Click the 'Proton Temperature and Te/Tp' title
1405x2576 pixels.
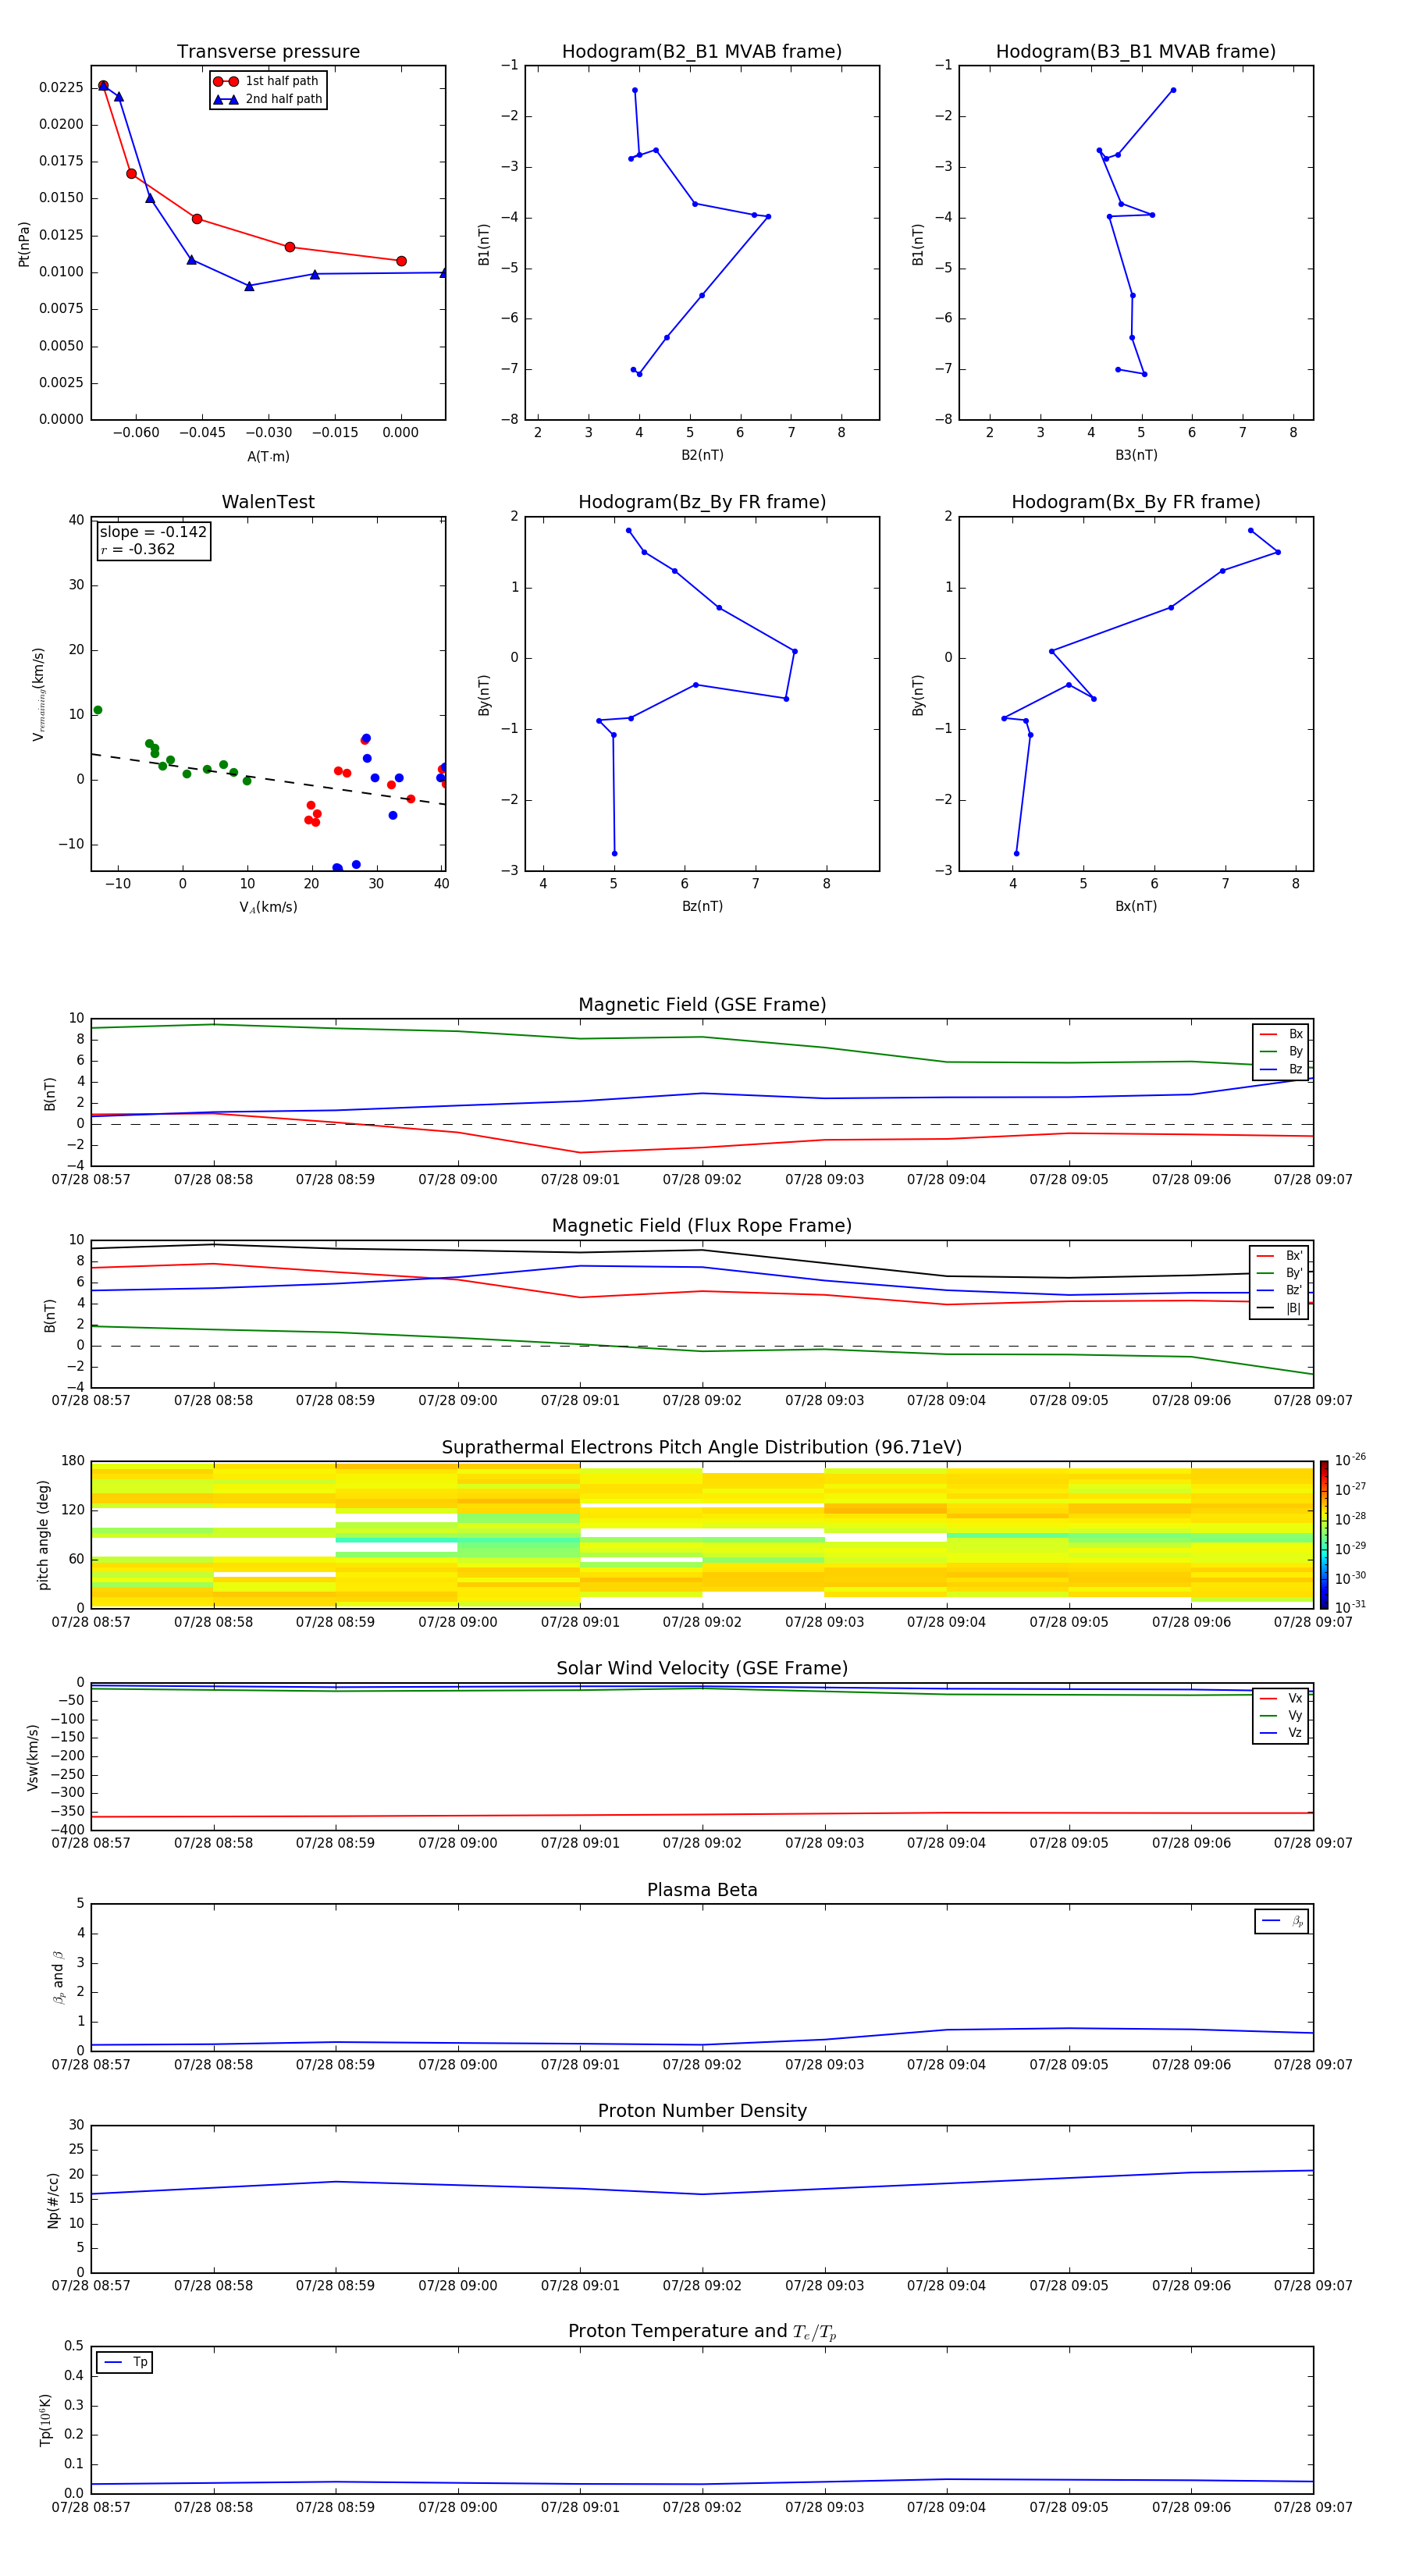702,2332
